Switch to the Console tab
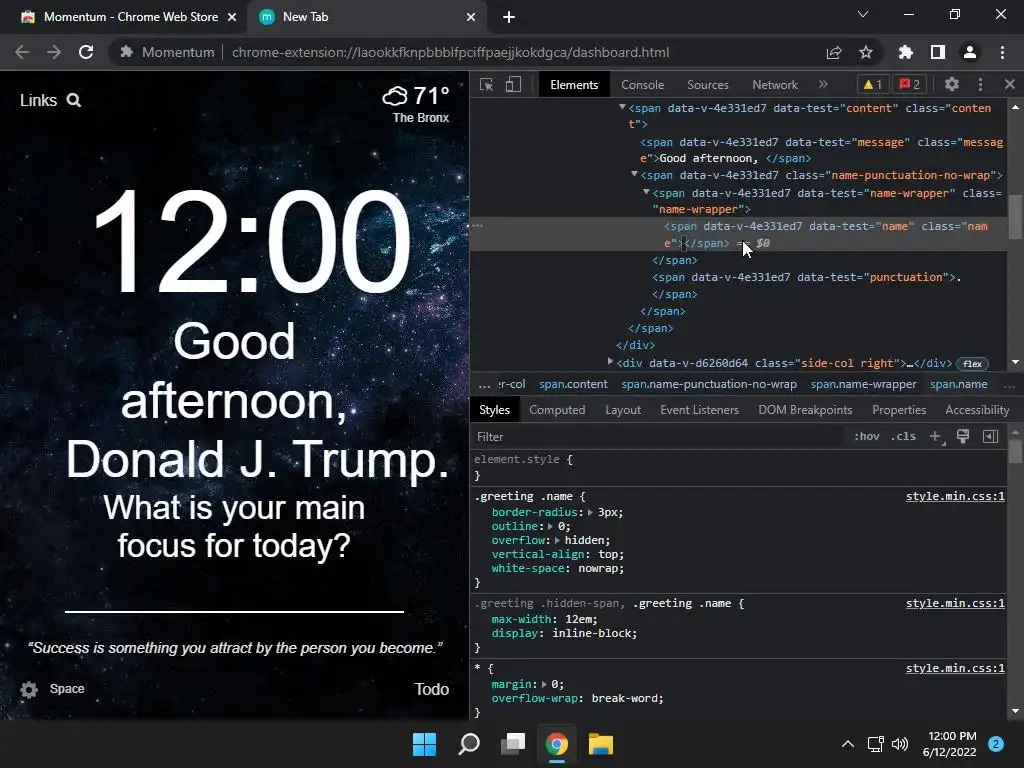Viewport: 1024px width, 768px height. click(642, 85)
